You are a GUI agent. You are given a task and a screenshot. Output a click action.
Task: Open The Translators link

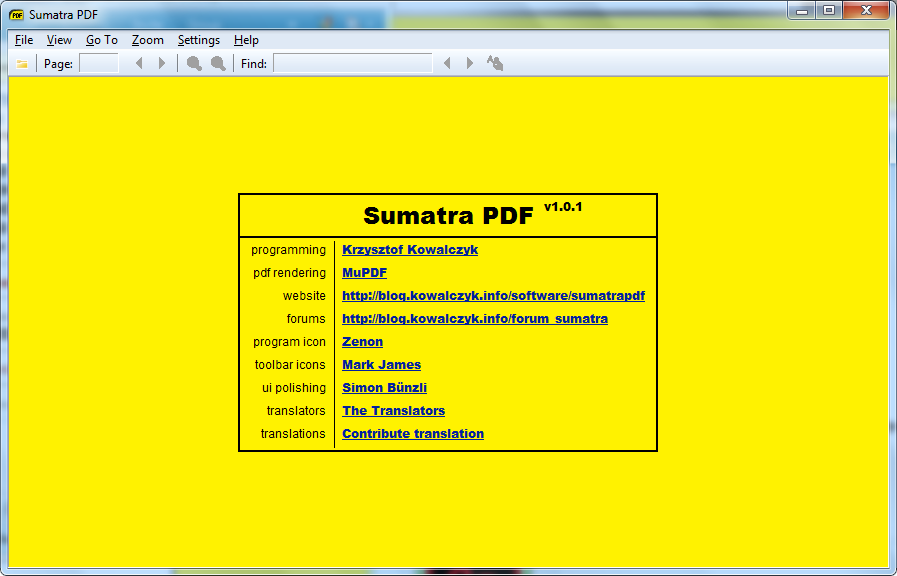click(394, 411)
